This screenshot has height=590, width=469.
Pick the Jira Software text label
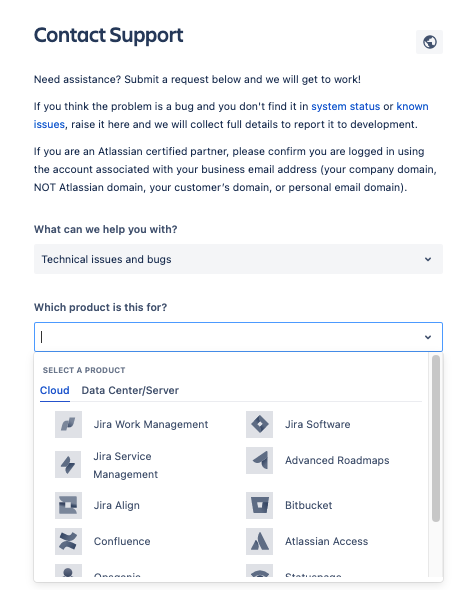point(317,424)
